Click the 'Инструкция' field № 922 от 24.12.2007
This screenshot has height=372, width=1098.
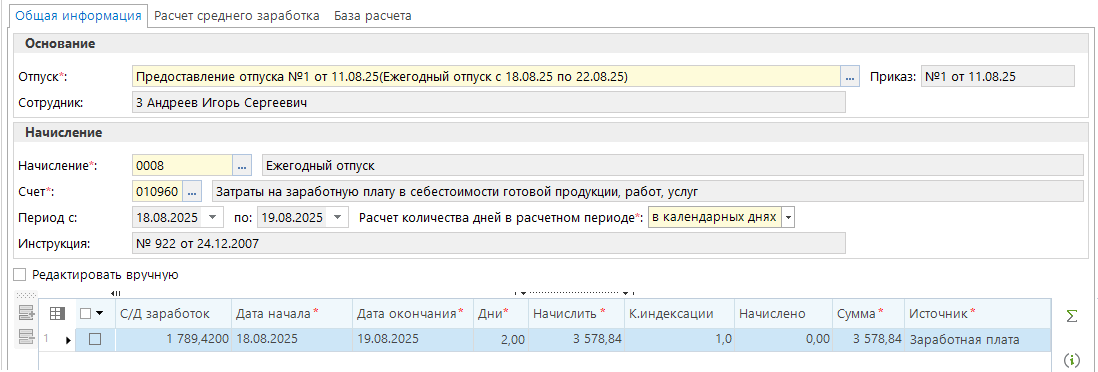click(489, 244)
